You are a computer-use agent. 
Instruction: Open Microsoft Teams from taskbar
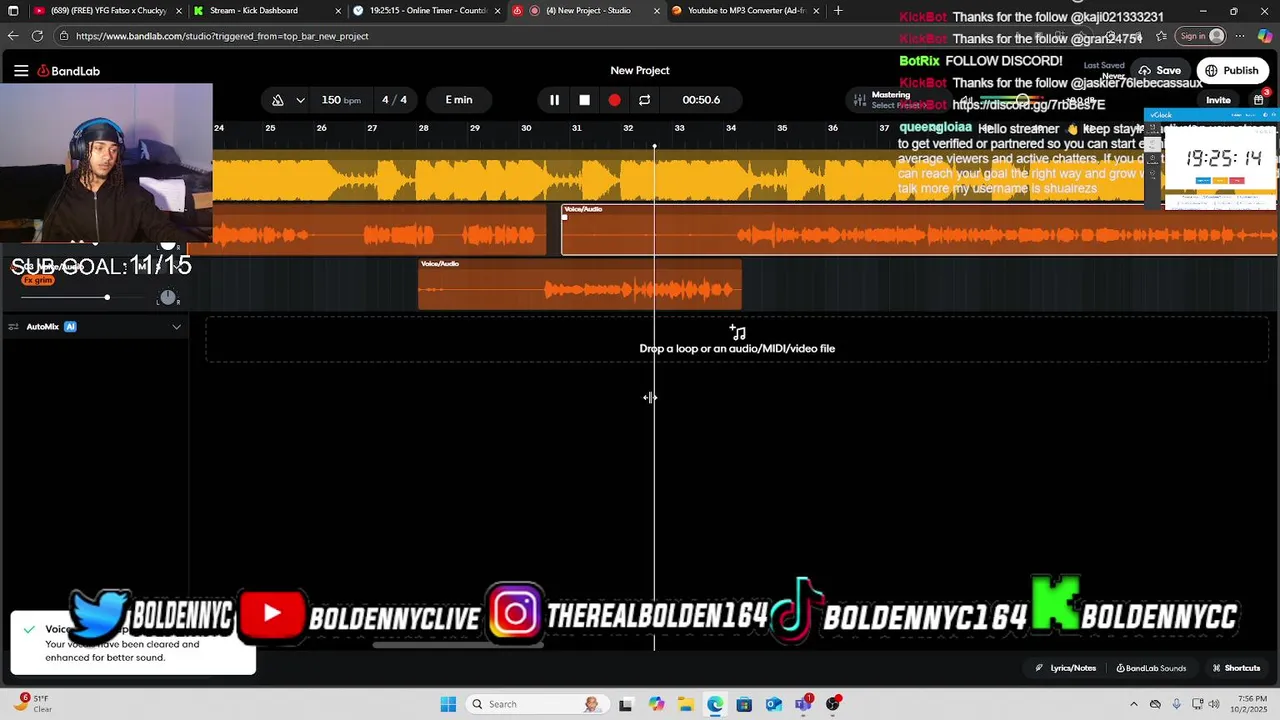pos(803,704)
